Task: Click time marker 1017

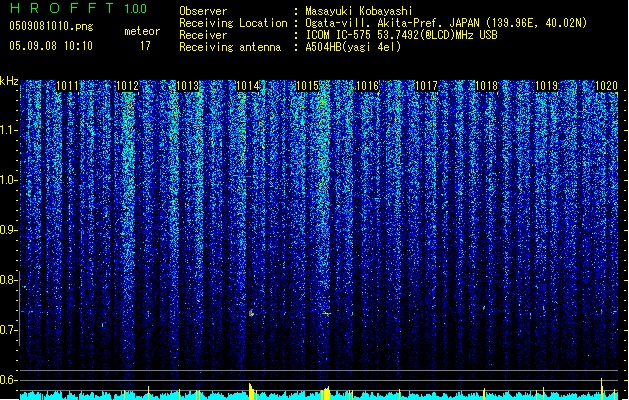Action: tap(426, 86)
